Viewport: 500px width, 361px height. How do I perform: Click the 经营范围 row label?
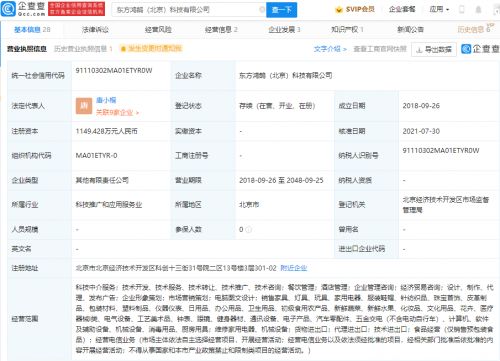tap(25, 319)
